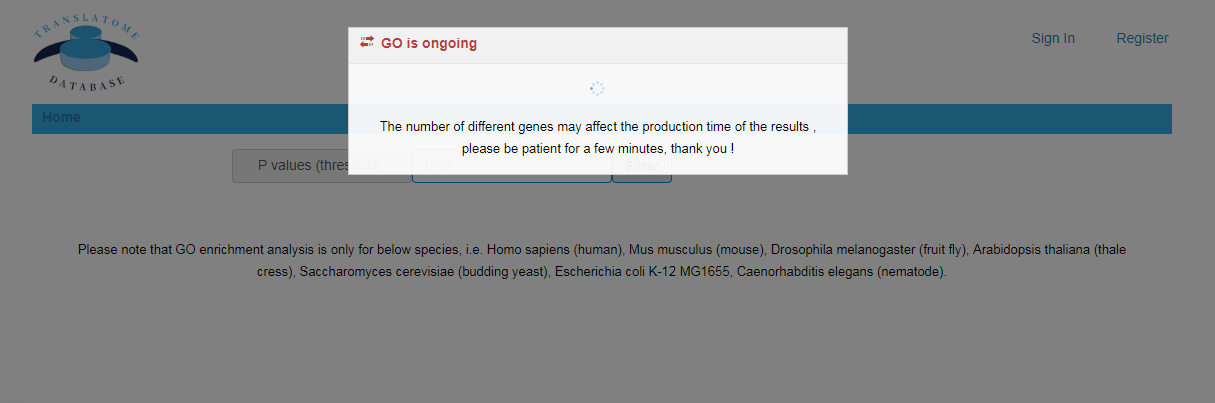Viewport: 1215px width, 403px height.
Task: Click the red arrows icon in dialog header
Action: [x=367, y=42]
